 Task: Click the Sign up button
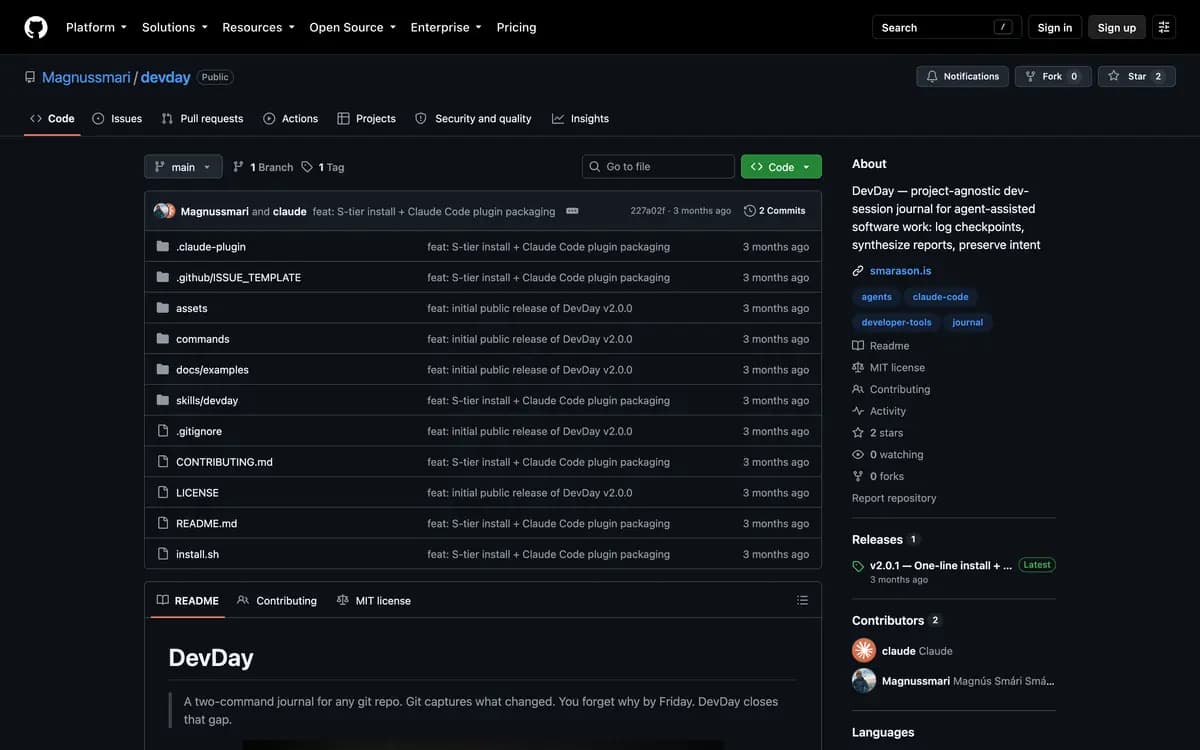tap(1117, 27)
